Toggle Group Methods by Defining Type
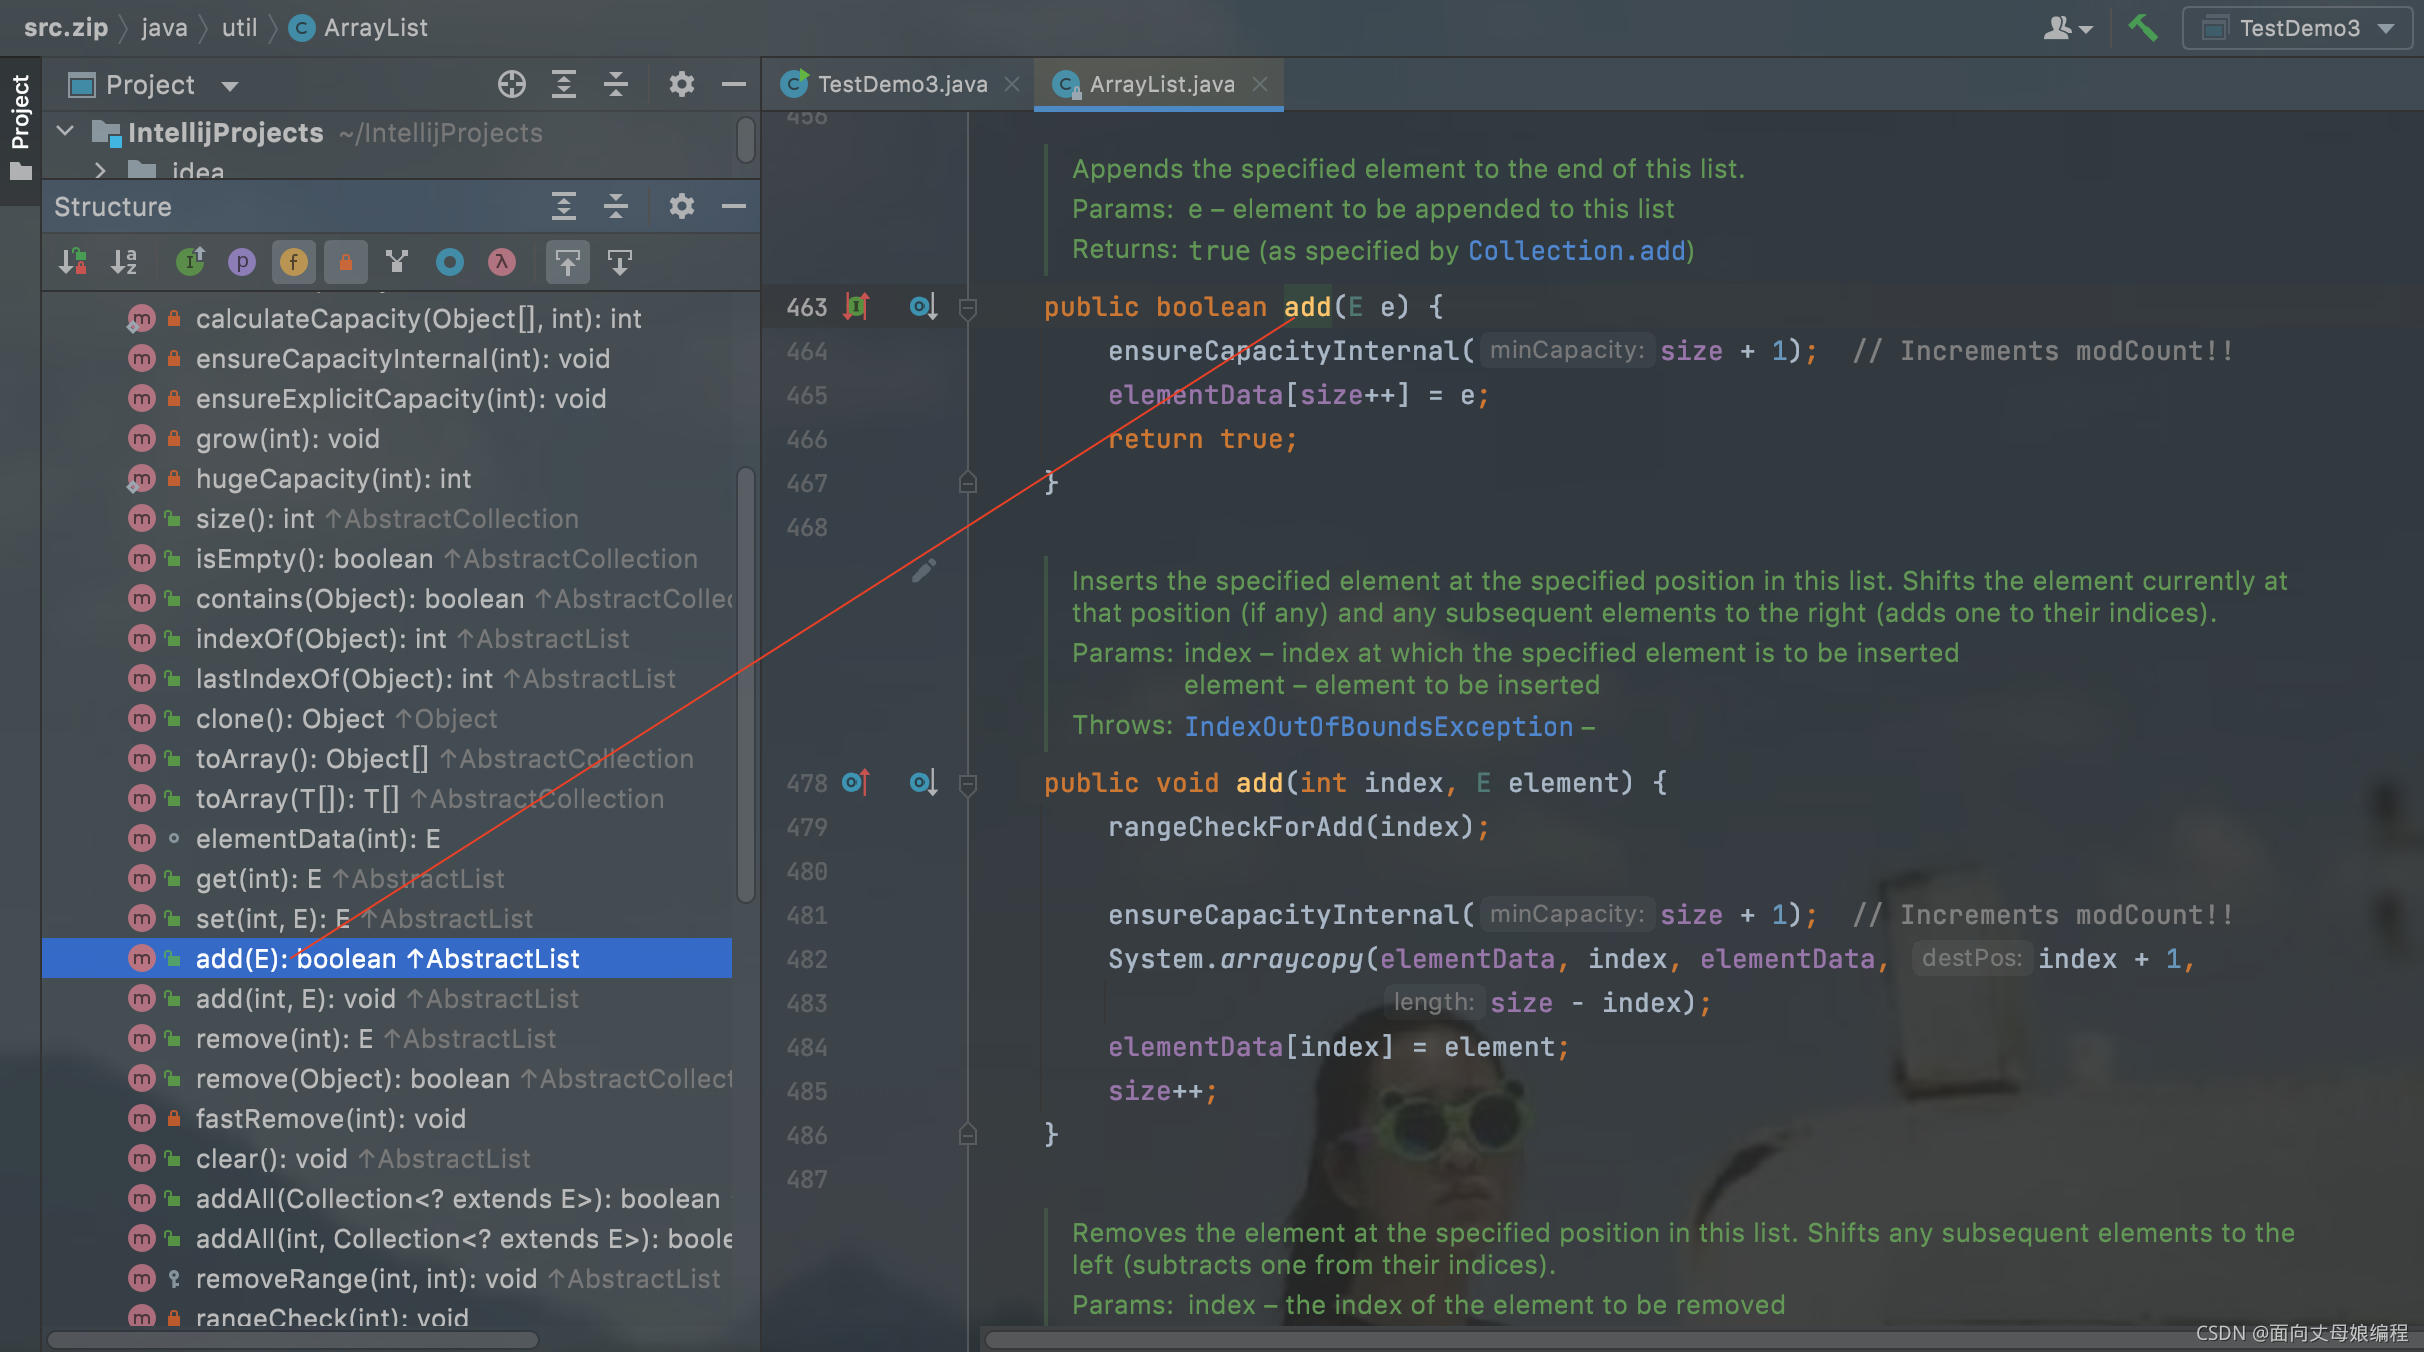2424x1352 pixels. click(190, 262)
